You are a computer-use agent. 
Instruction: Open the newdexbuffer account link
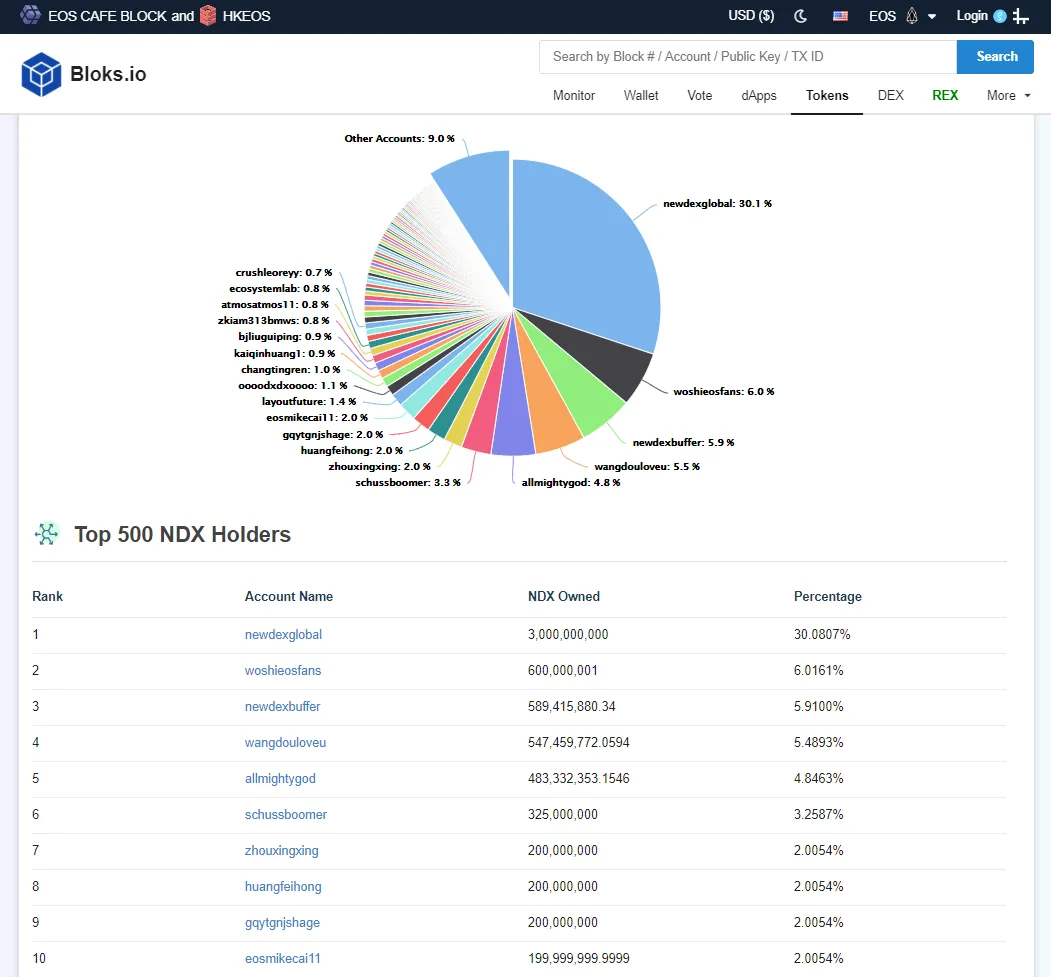[x=282, y=706]
